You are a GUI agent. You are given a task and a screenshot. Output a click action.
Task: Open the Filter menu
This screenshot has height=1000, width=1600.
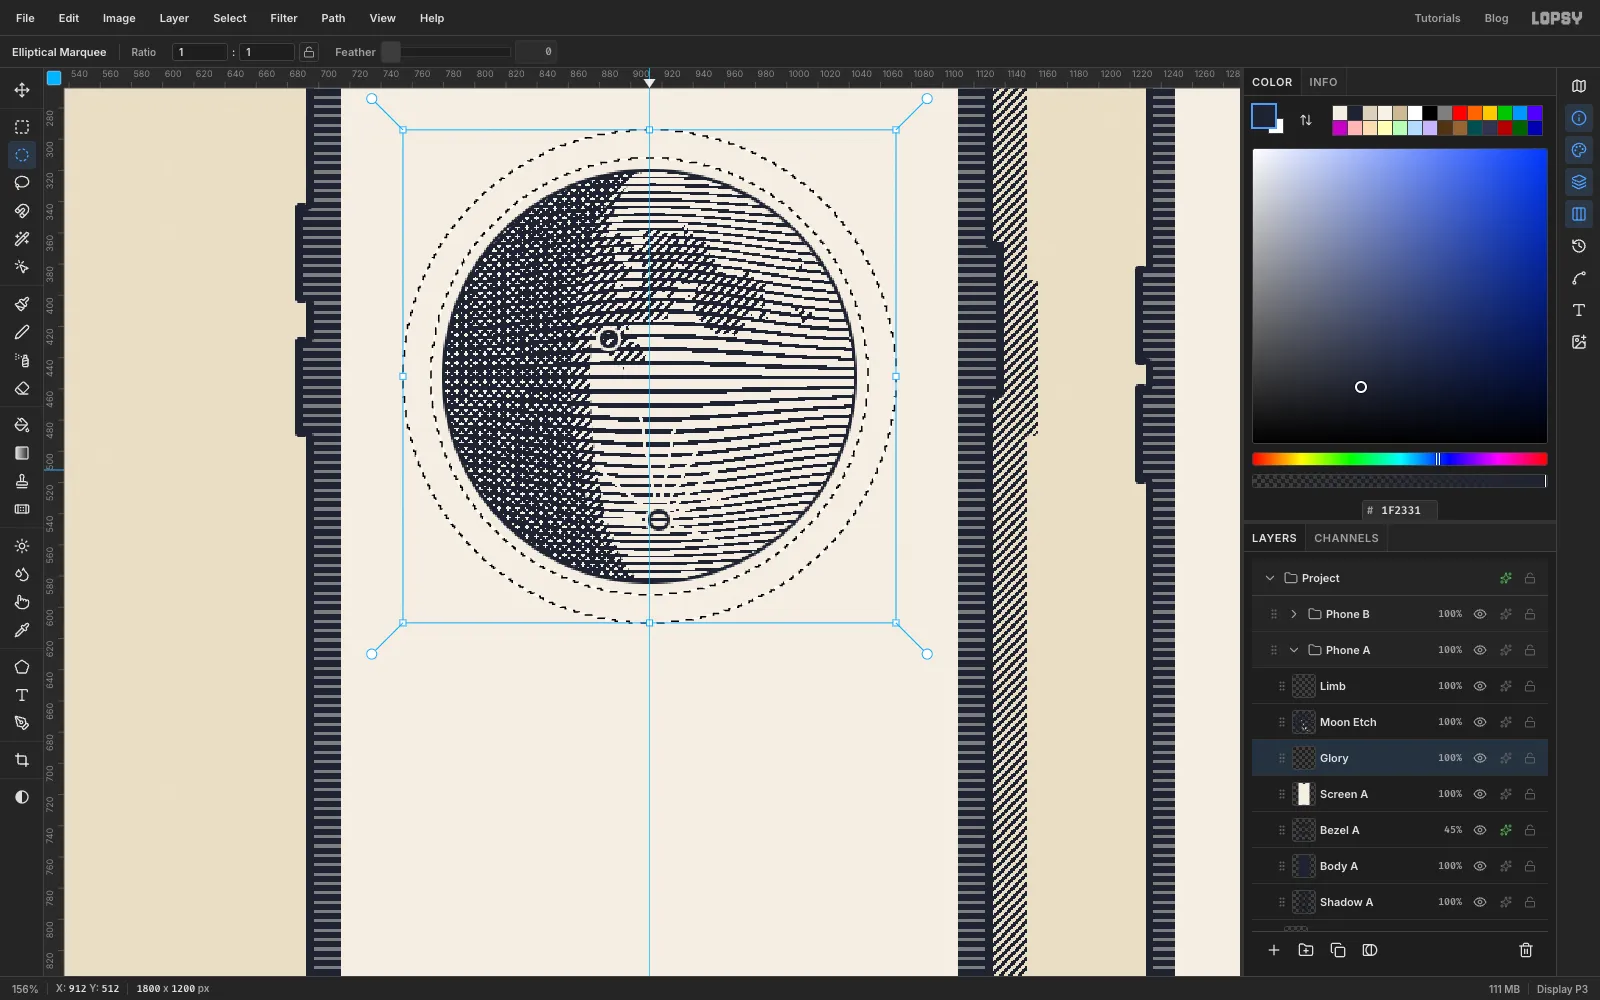tap(284, 18)
